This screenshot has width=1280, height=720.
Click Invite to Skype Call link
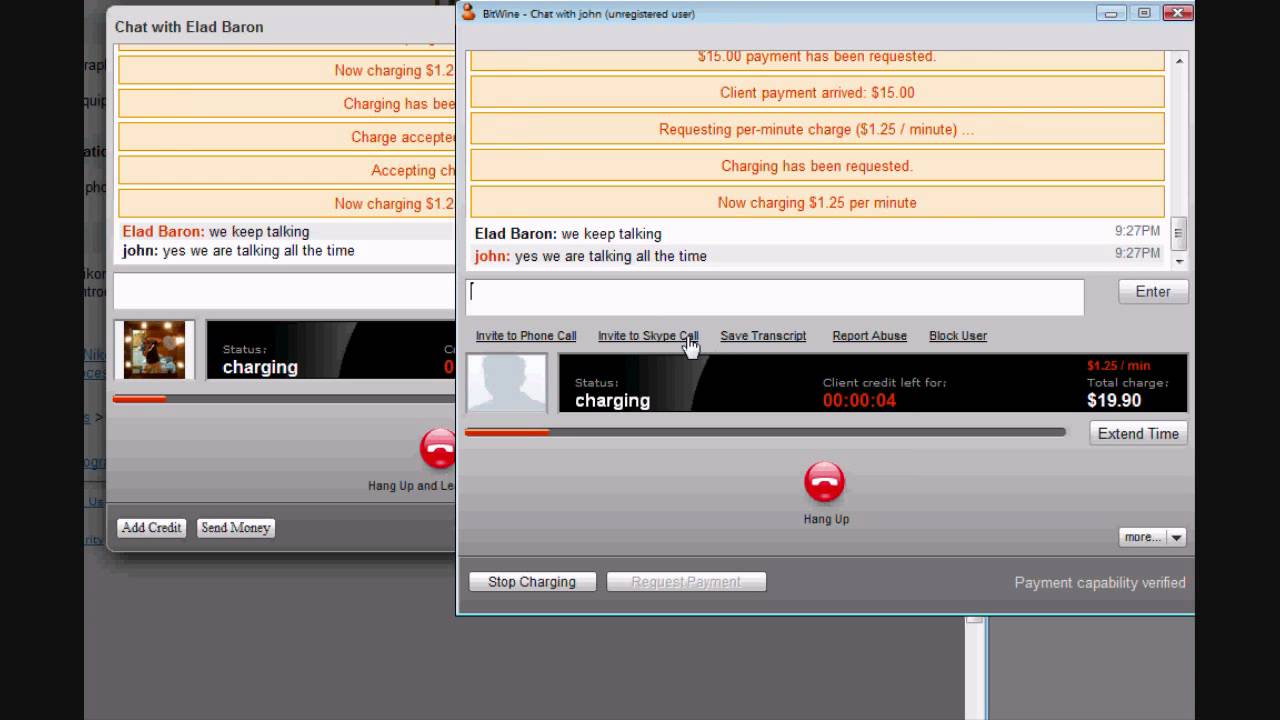[x=648, y=336]
